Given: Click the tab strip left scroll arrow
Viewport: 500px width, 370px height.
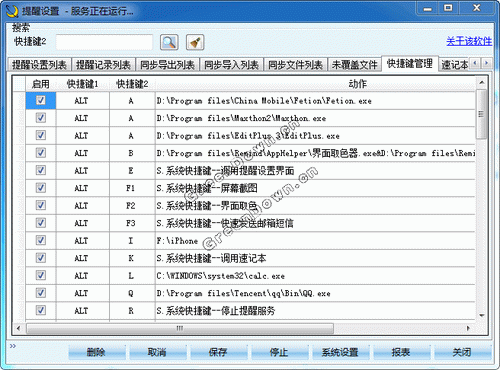Looking at the screenshot, I should coord(475,63).
